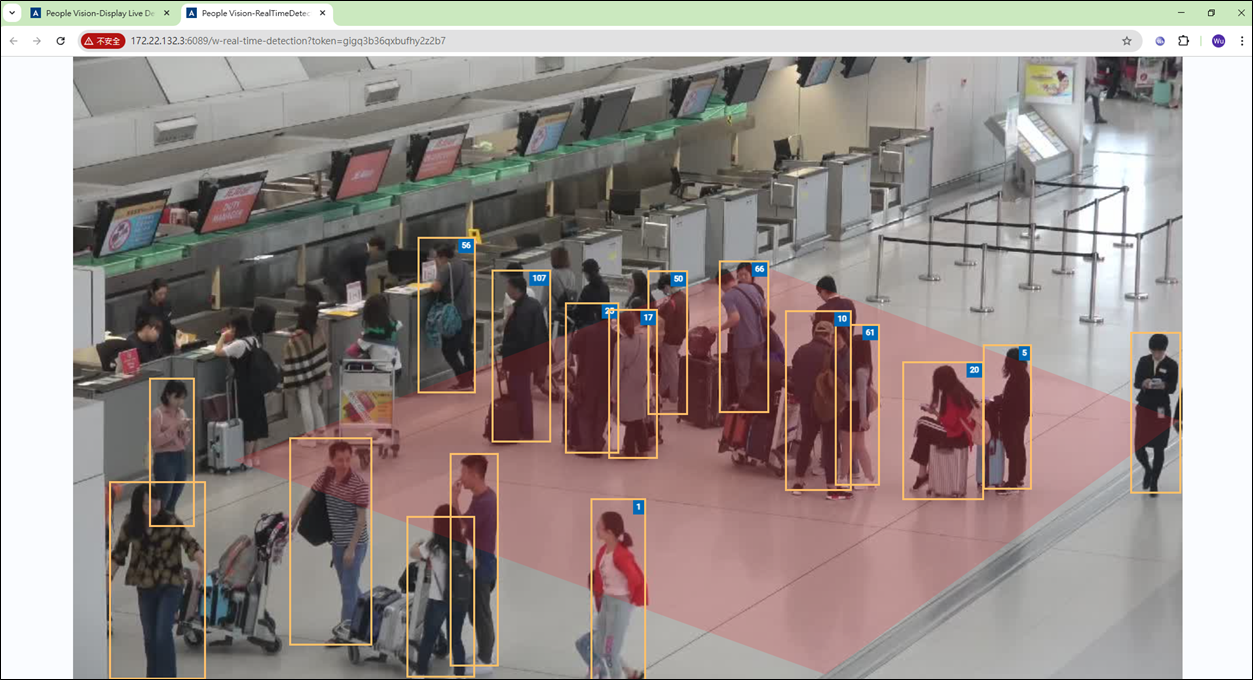This screenshot has height=680, width=1253.
Task: Go forward to the next page
Action: [x=38, y=41]
